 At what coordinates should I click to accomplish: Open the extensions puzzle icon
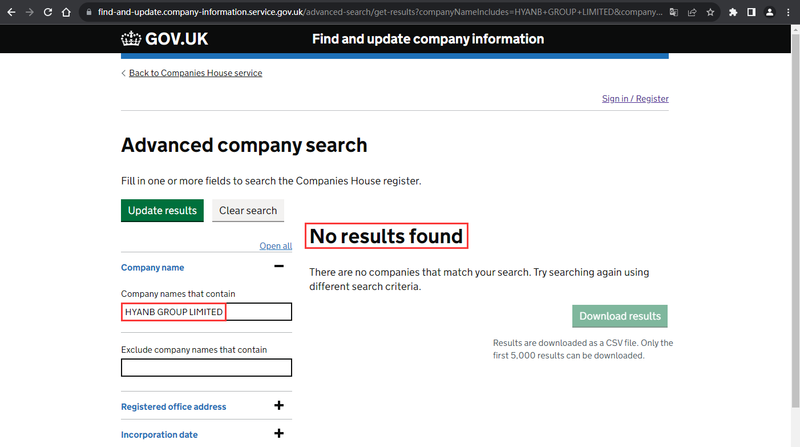point(733,12)
